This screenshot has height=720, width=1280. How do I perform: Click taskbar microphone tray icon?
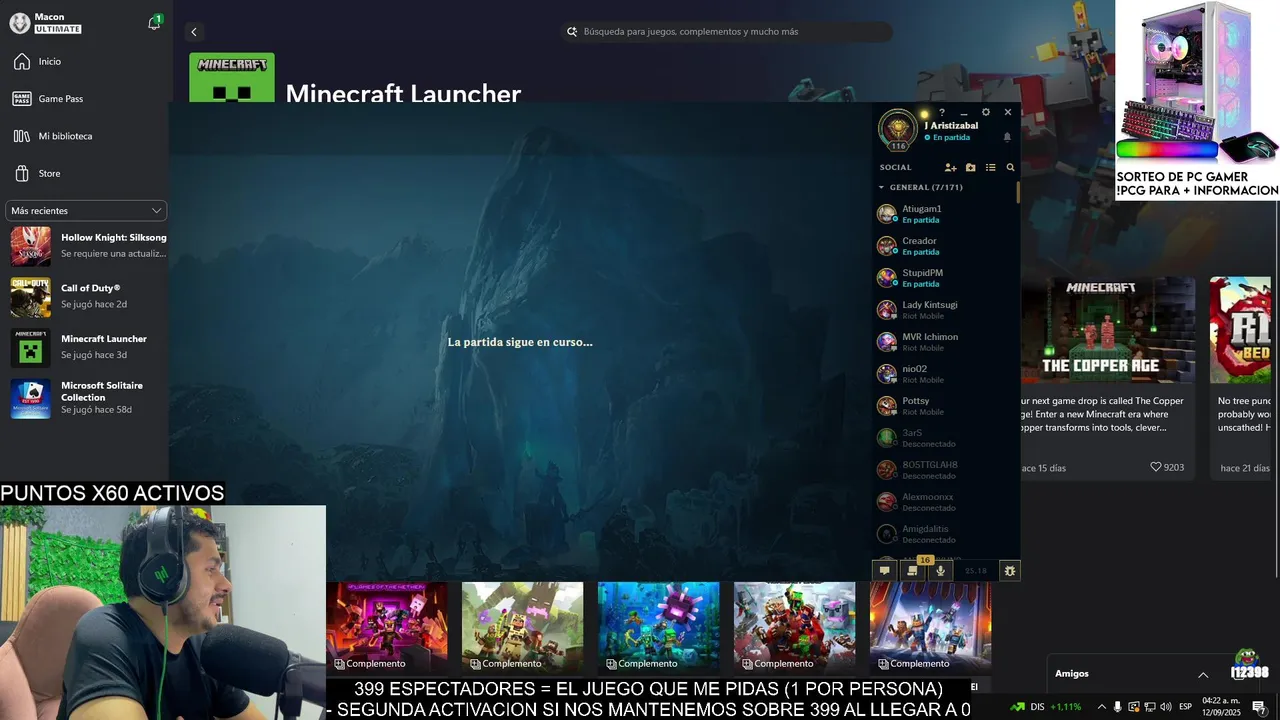point(1118,707)
